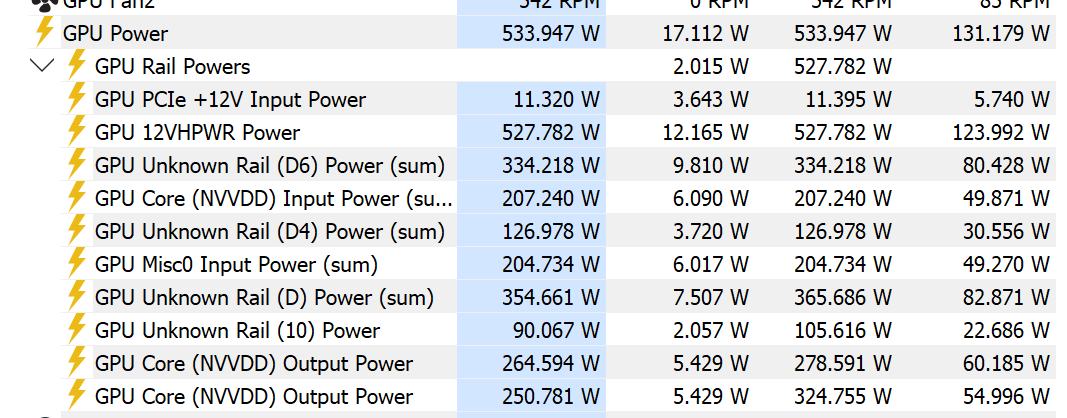Click average value 22.686 W
This screenshot has width=1067, height=418.
point(1006,331)
